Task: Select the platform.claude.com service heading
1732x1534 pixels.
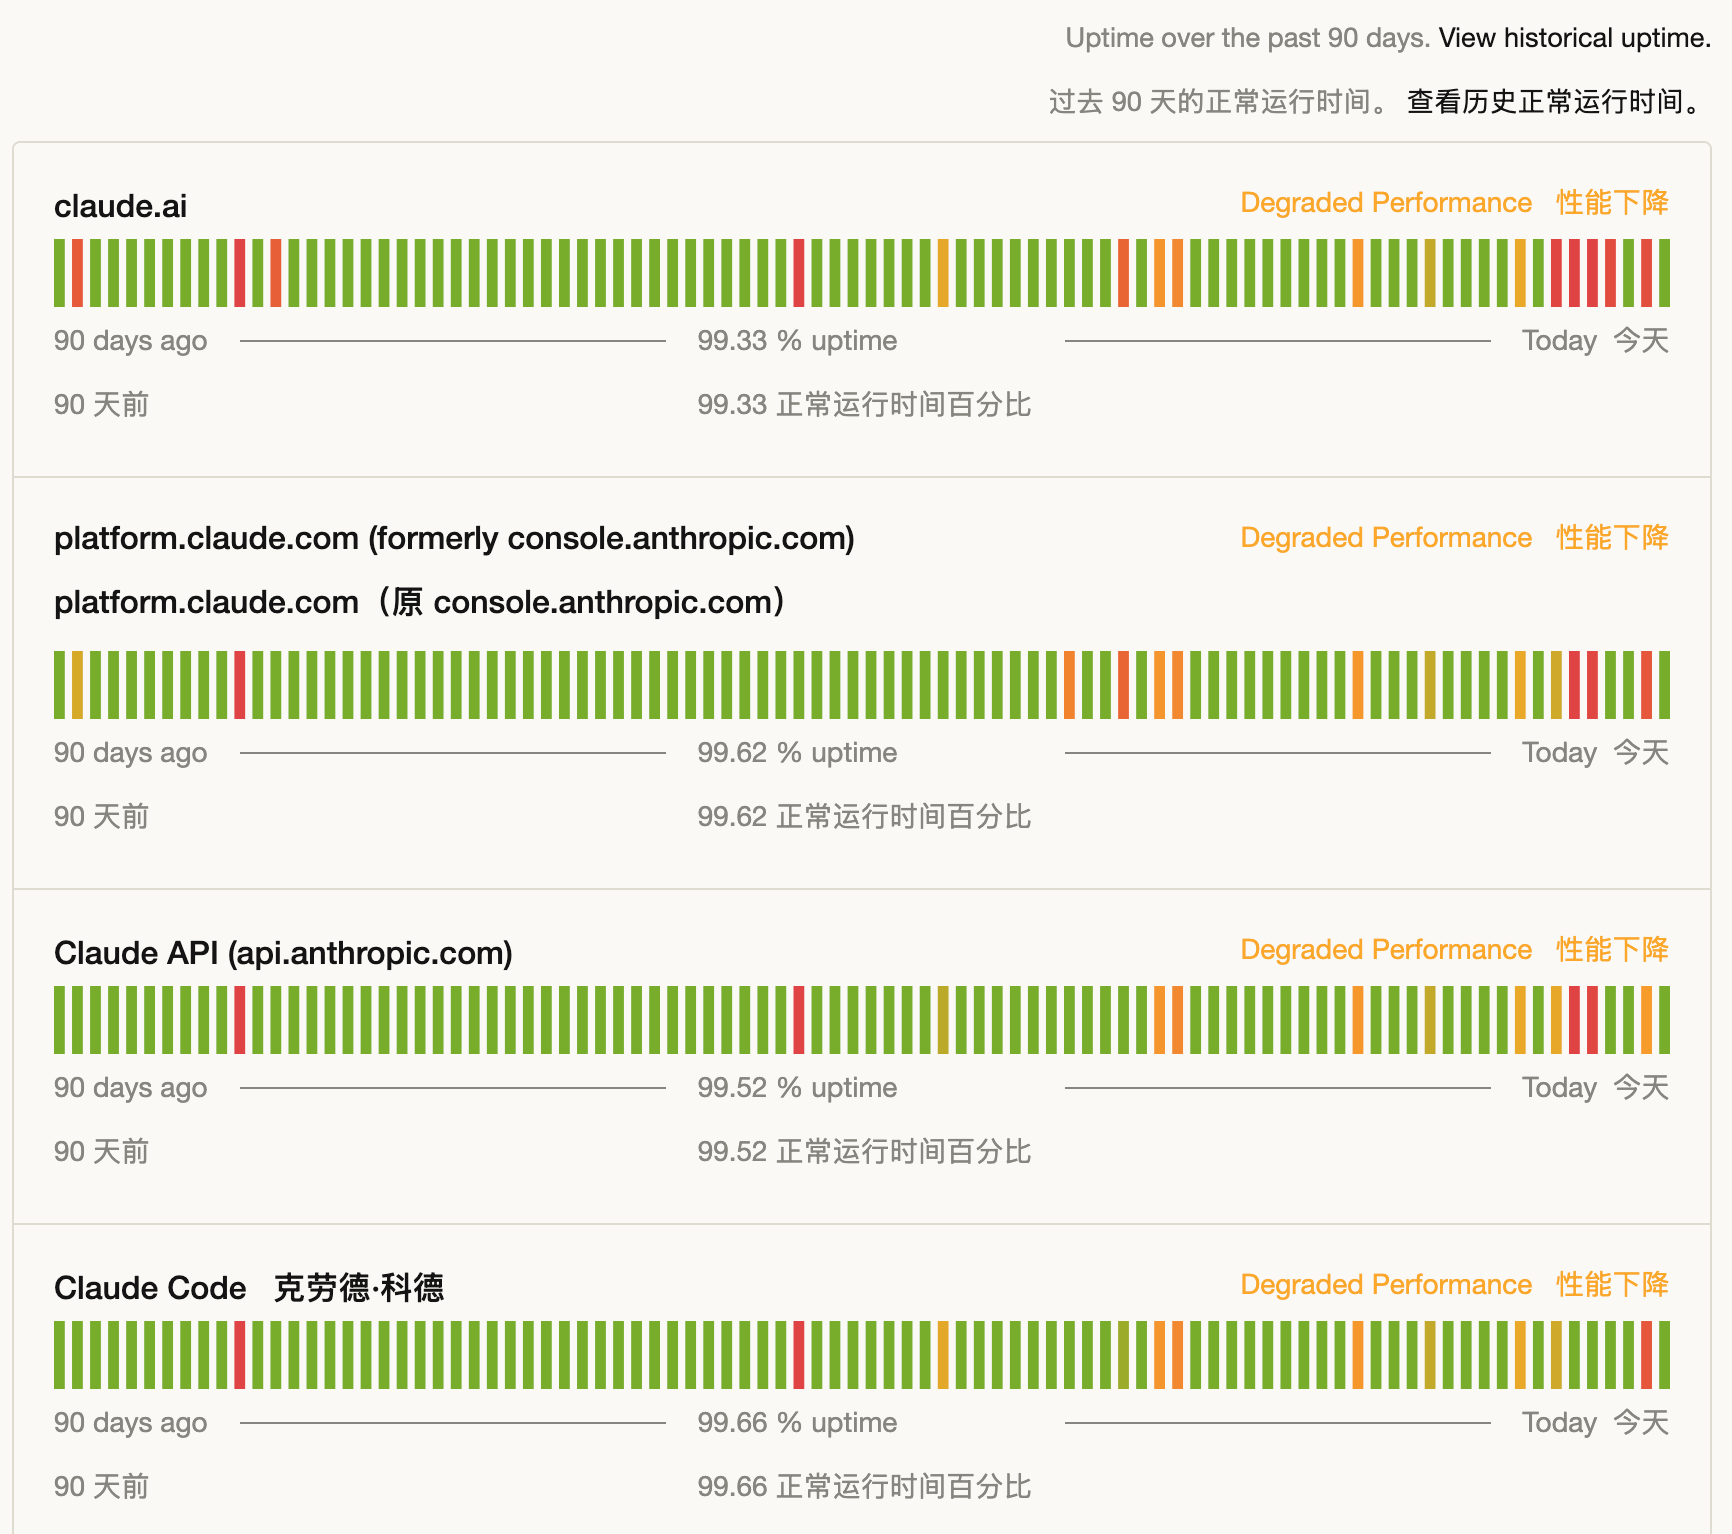Action: (x=455, y=538)
